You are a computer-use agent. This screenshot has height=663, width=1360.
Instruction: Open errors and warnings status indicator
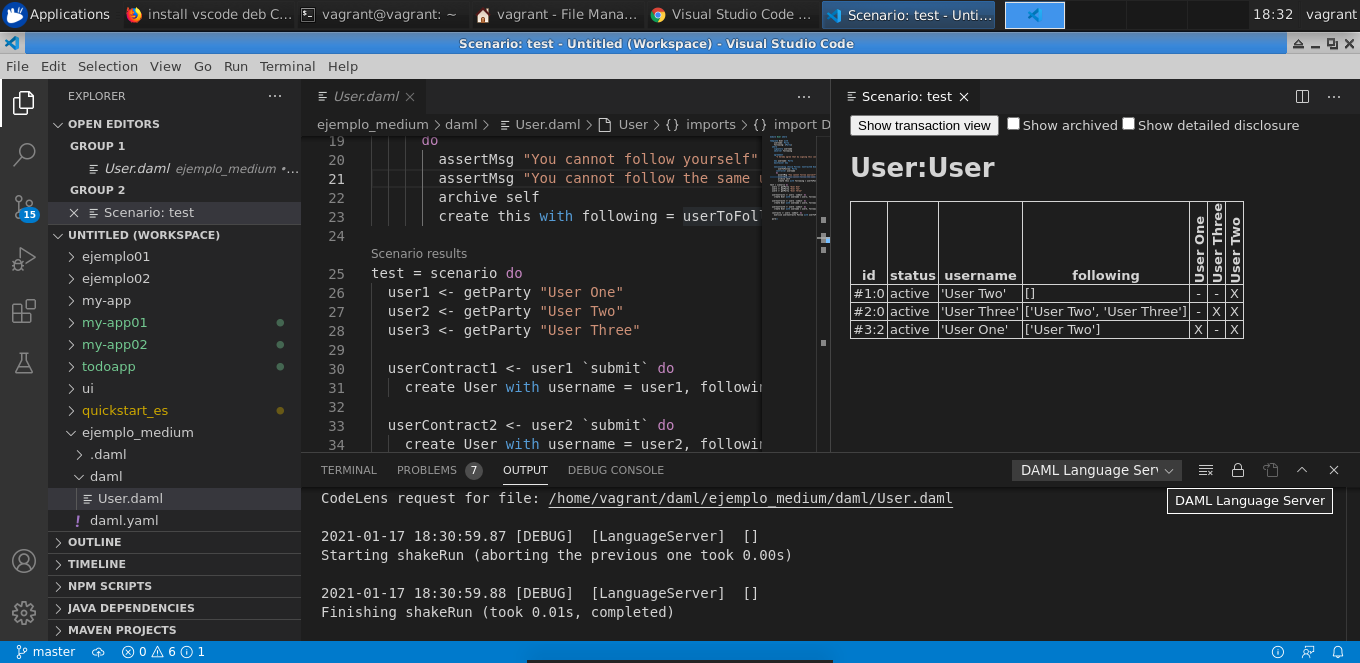pyautogui.click(x=163, y=652)
